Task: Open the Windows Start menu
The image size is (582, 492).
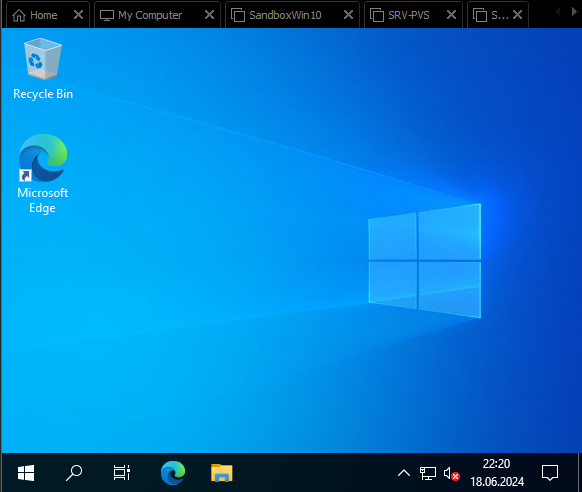Action: pos(26,473)
